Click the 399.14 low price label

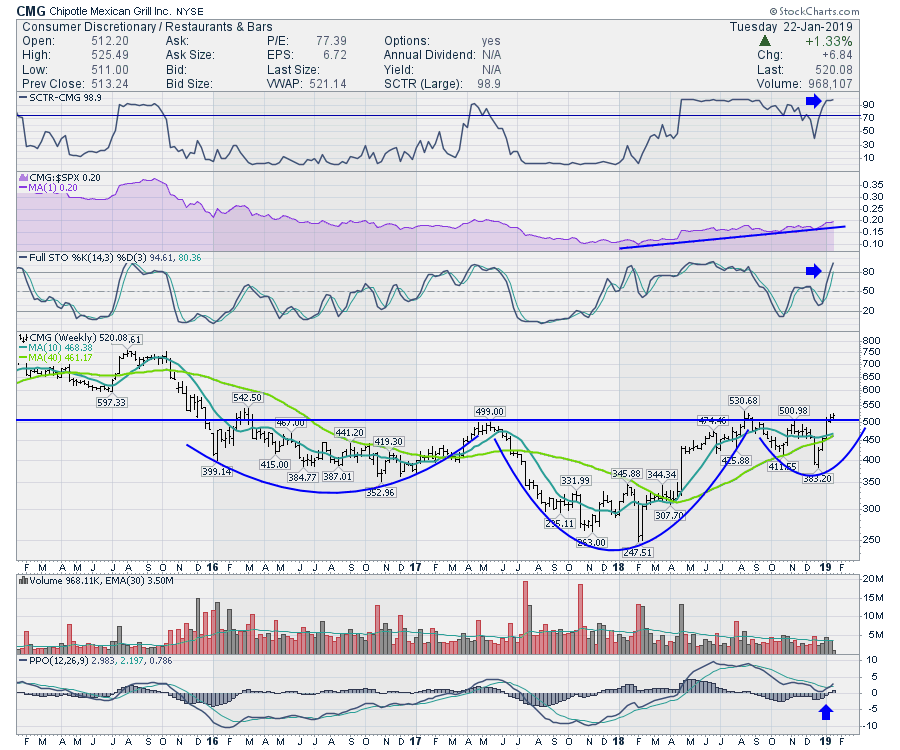coord(216,472)
